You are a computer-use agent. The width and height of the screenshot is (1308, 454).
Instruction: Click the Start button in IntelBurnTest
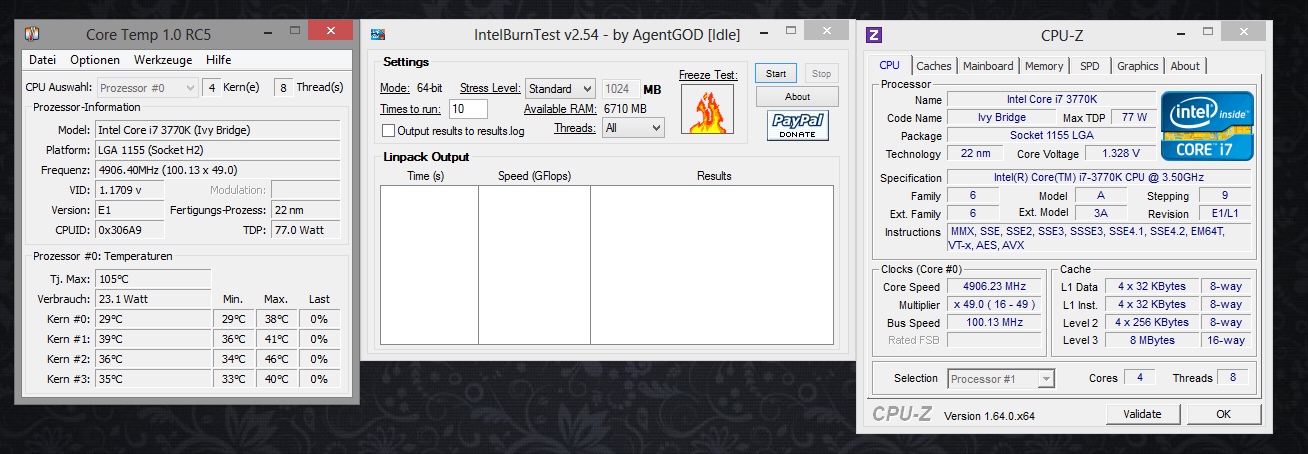[776, 73]
